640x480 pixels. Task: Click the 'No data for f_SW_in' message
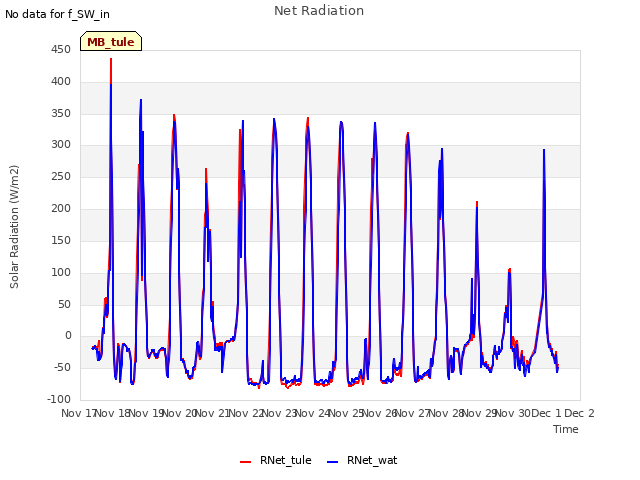57,14
